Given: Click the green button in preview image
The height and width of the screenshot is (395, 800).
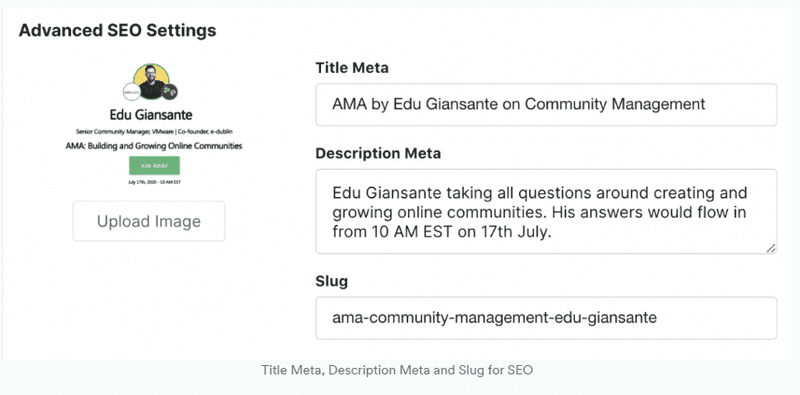Looking at the screenshot, I should point(154,166).
